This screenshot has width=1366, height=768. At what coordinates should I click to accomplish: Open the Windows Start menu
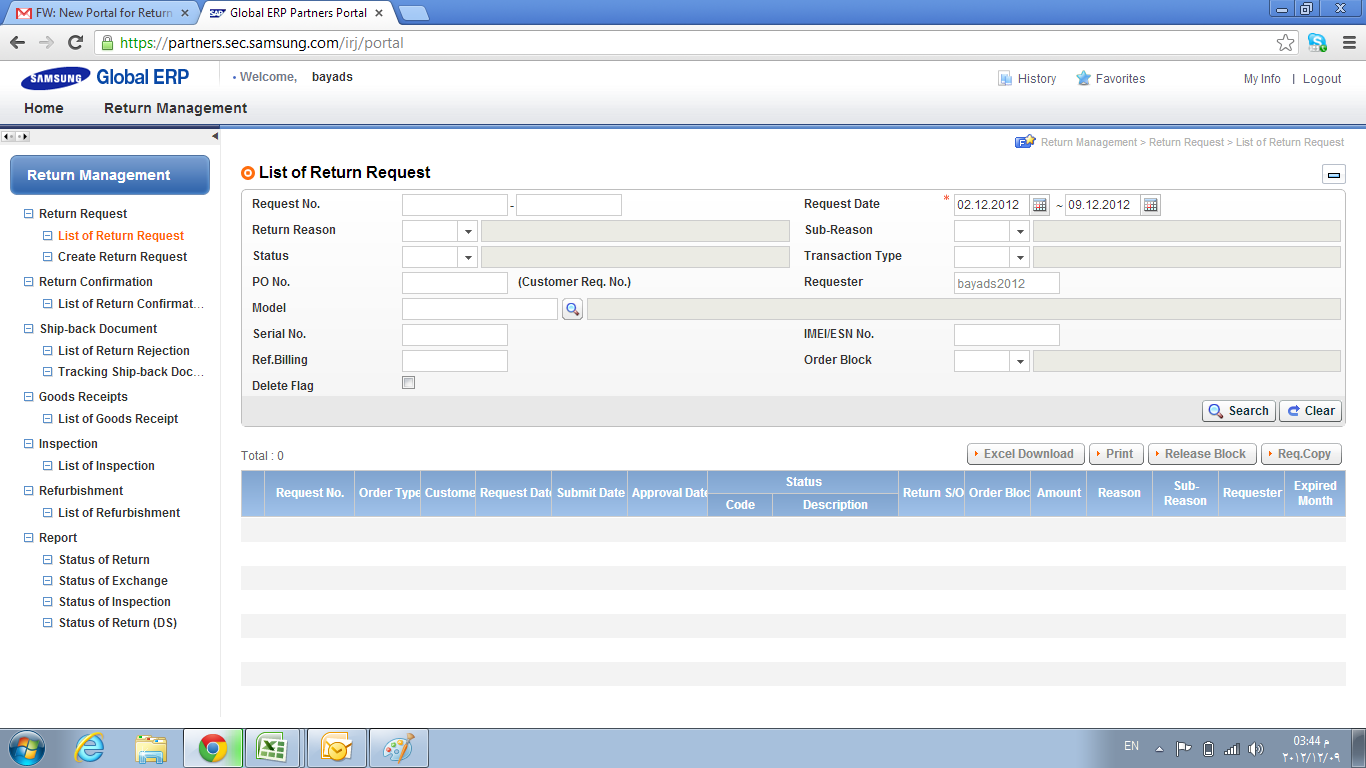25,748
